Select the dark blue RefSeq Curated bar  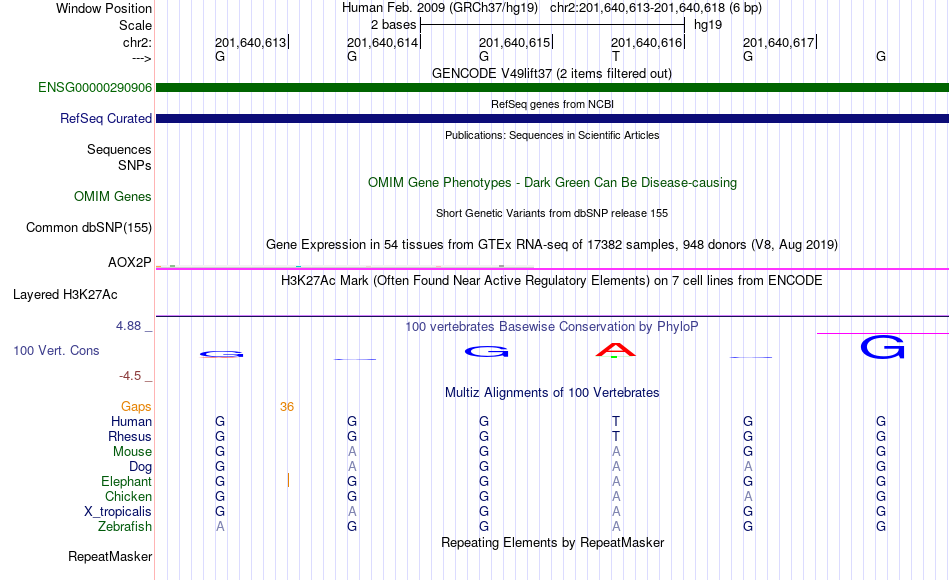[x=552, y=118]
